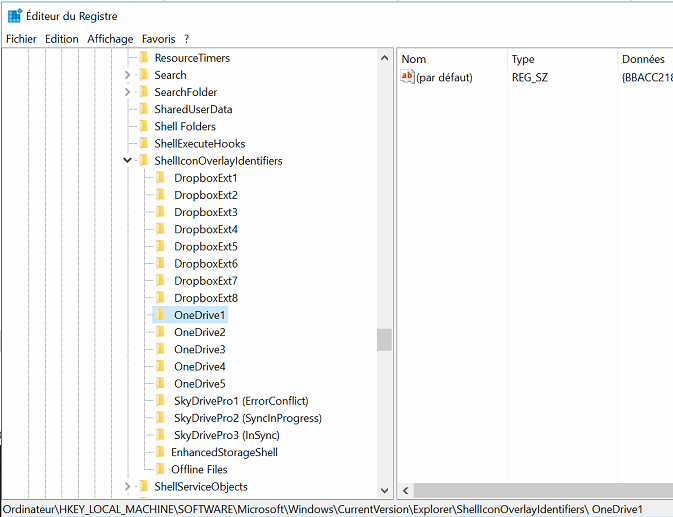Click the REG_SZ type cell

530,78
